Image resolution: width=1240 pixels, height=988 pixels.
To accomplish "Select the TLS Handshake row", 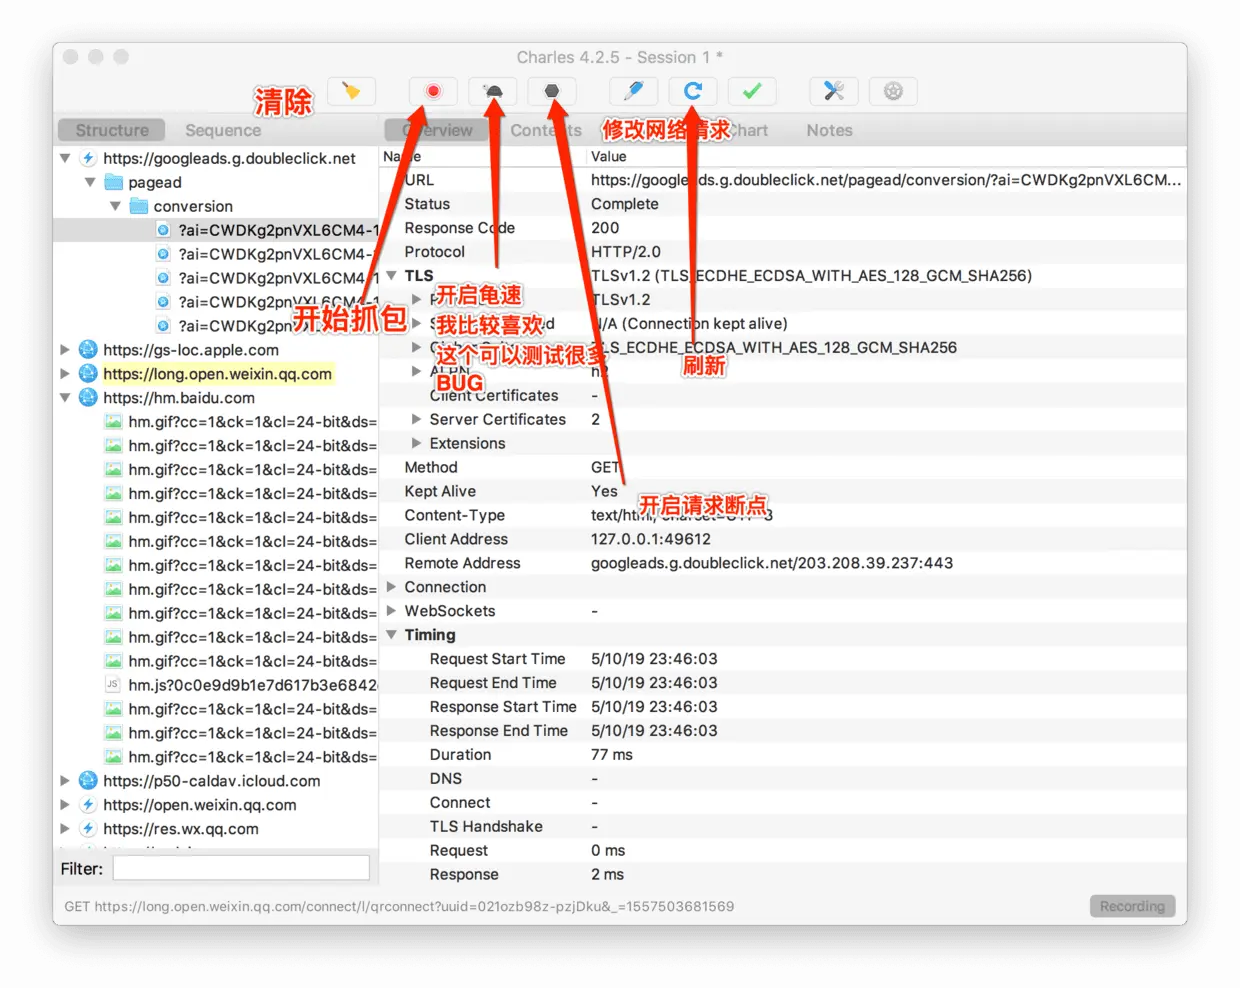I will point(783,827).
